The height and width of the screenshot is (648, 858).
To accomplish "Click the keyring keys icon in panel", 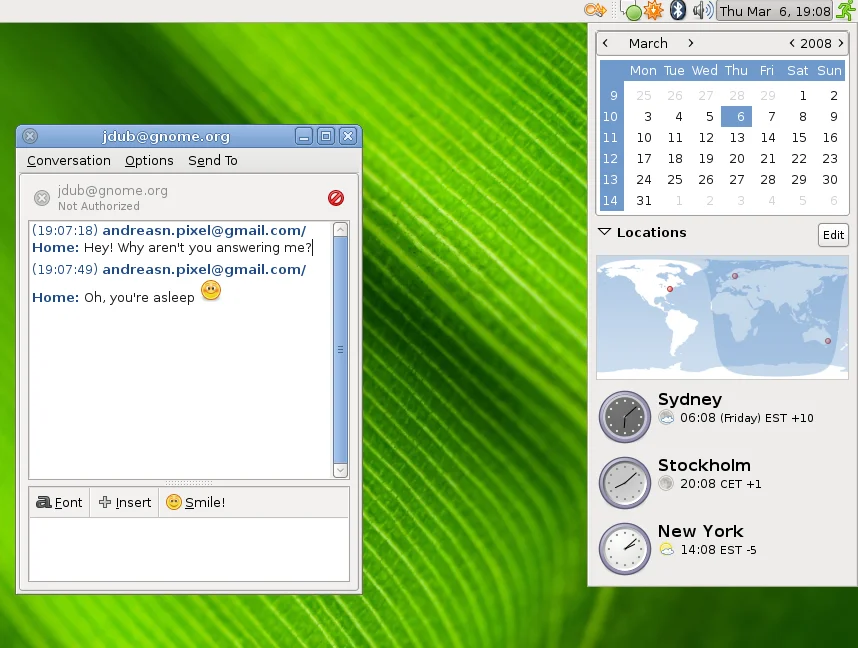I will pos(595,11).
